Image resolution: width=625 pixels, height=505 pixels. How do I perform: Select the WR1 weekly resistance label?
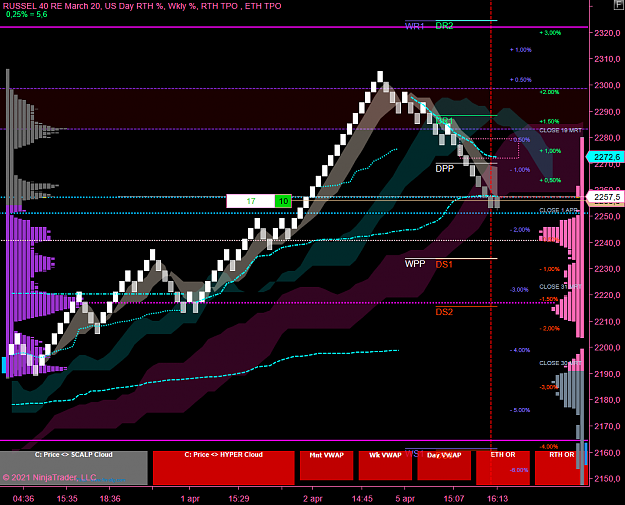coord(415,26)
